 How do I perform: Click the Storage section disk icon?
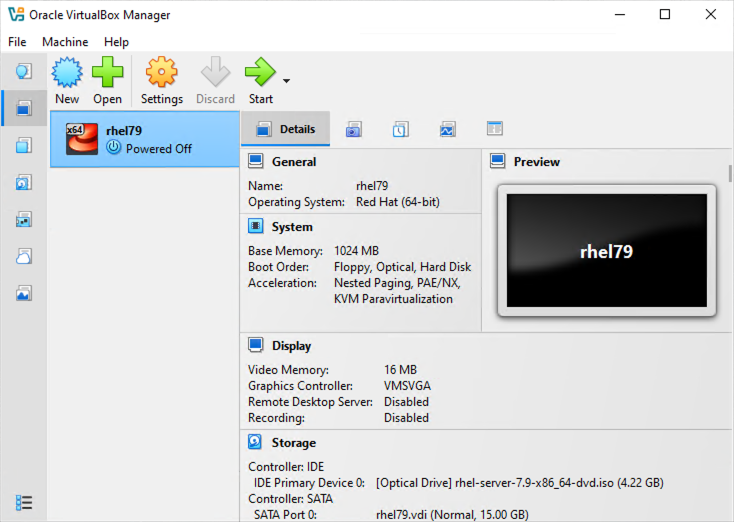click(x=255, y=442)
